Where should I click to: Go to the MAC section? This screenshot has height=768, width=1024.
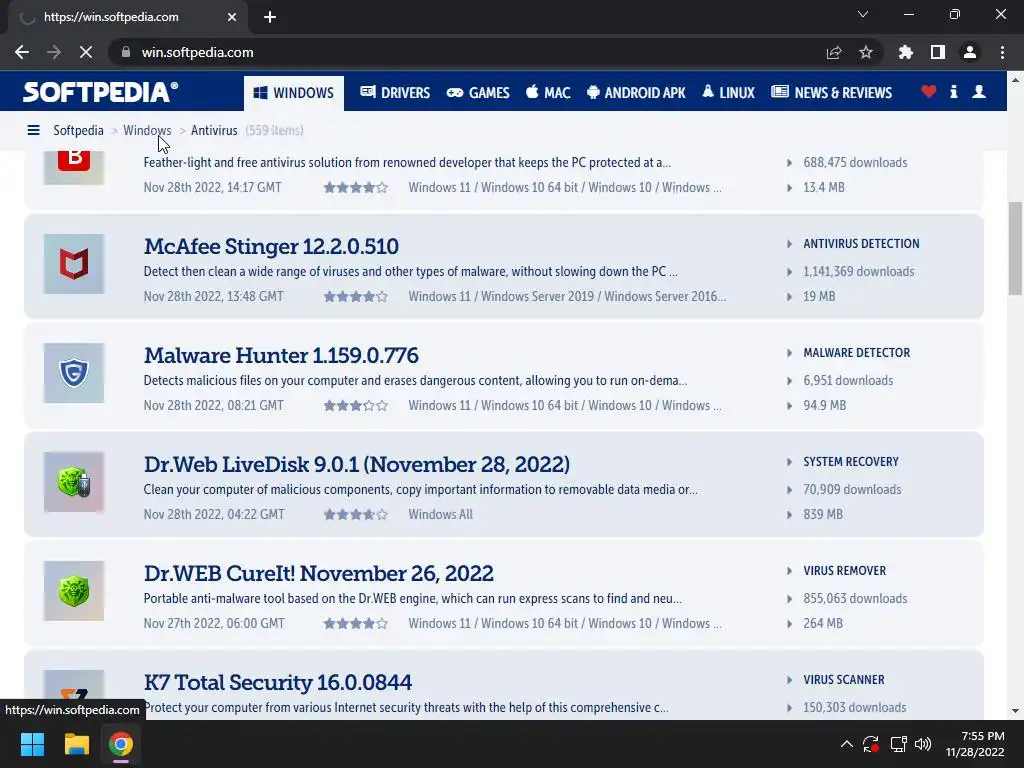tap(549, 93)
